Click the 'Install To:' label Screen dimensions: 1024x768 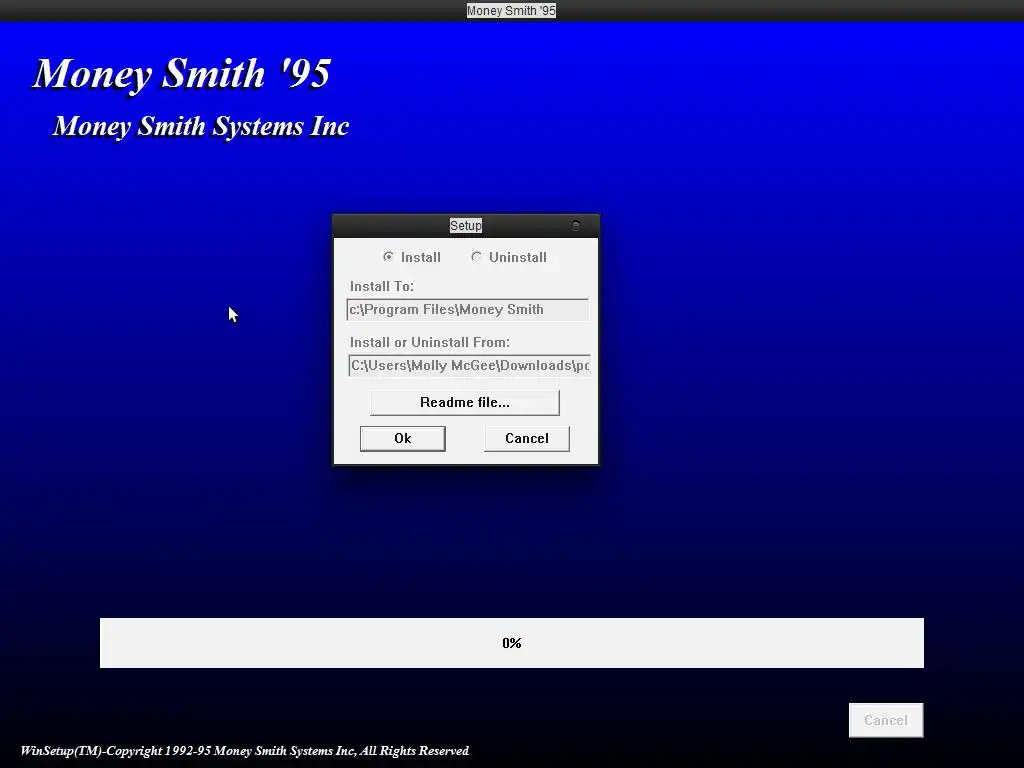[381, 286]
